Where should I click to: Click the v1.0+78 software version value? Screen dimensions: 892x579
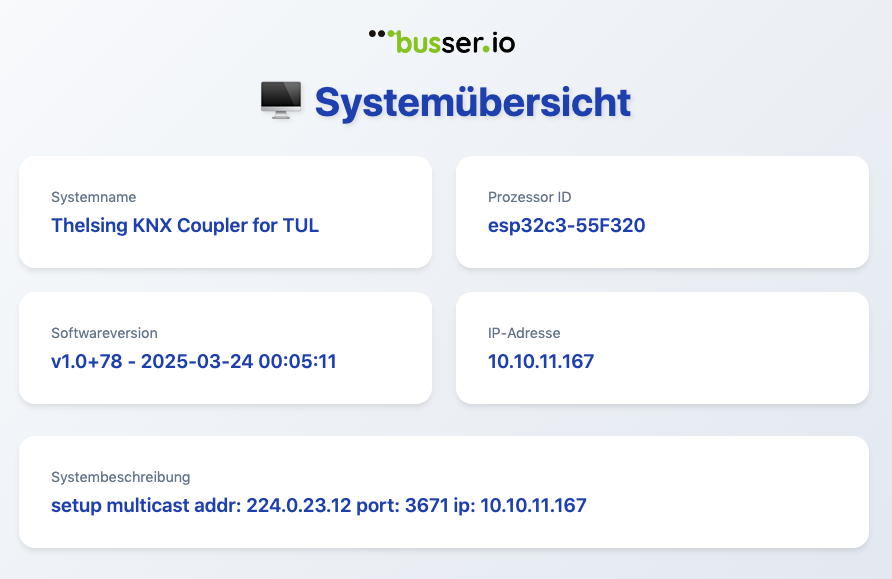[193, 361]
